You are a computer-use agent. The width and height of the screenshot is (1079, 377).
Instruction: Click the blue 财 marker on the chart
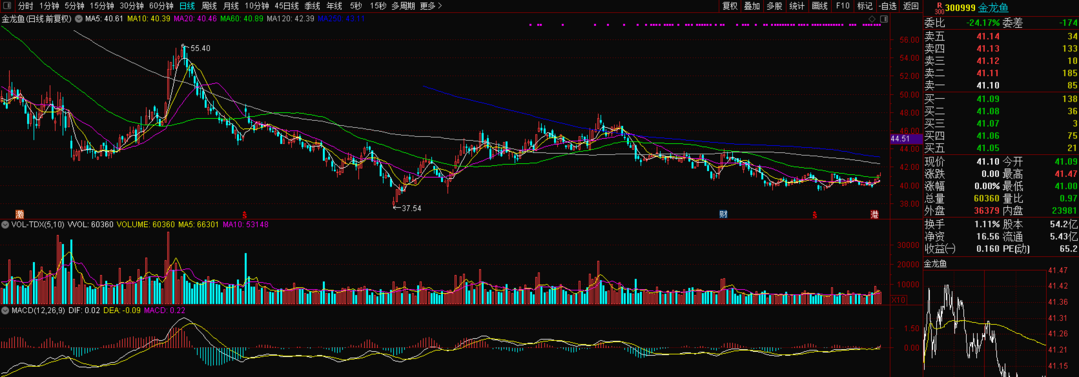[x=723, y=214]
